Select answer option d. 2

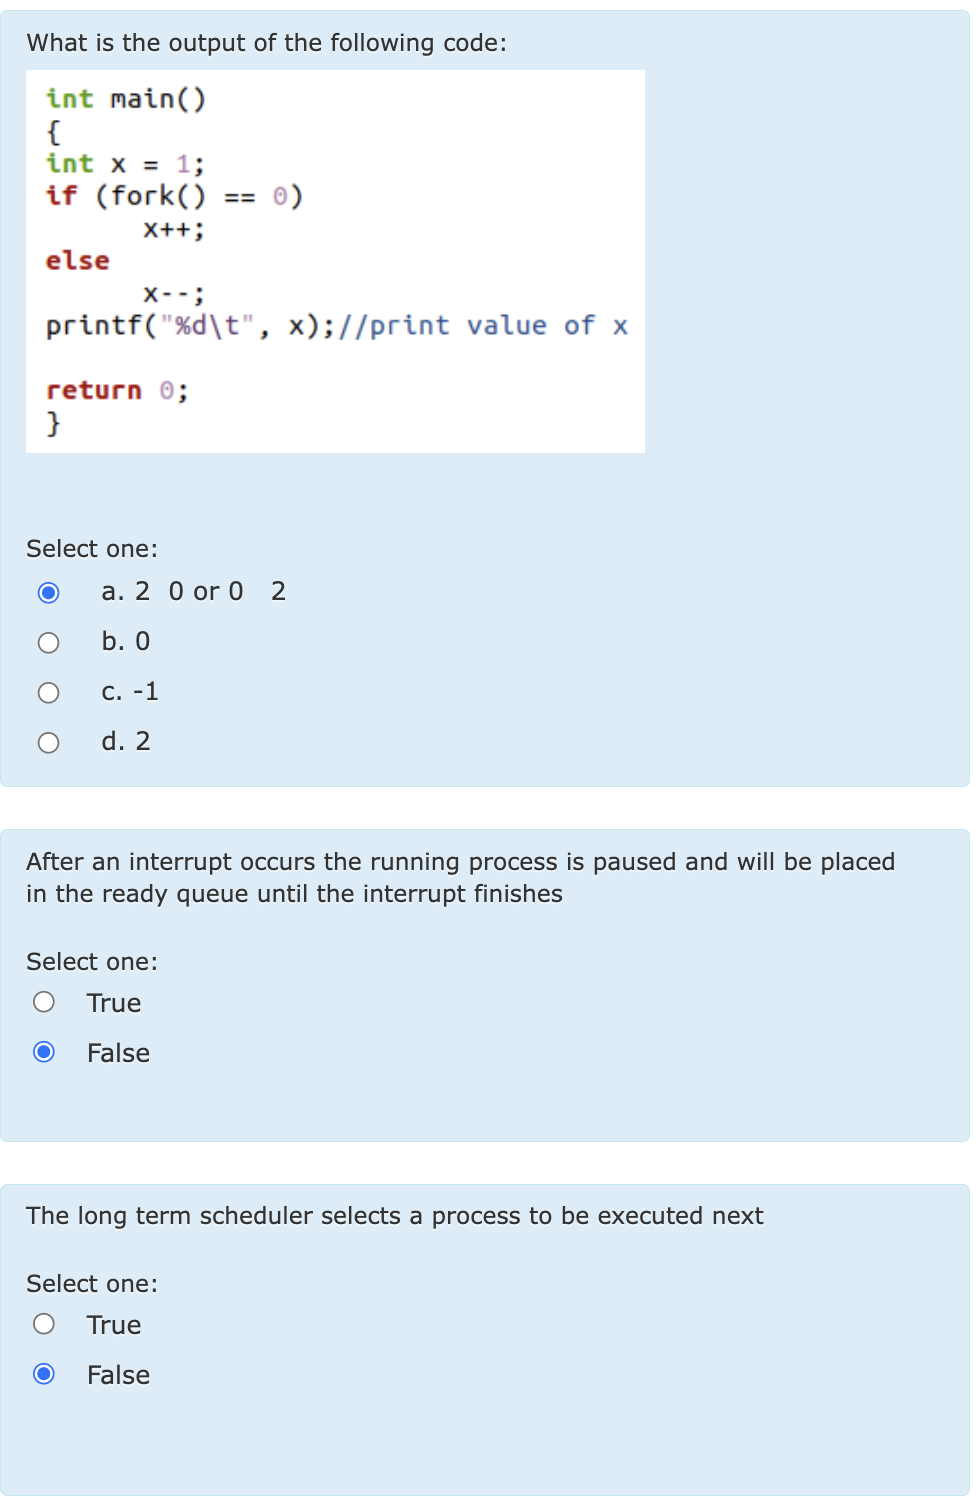48,742
